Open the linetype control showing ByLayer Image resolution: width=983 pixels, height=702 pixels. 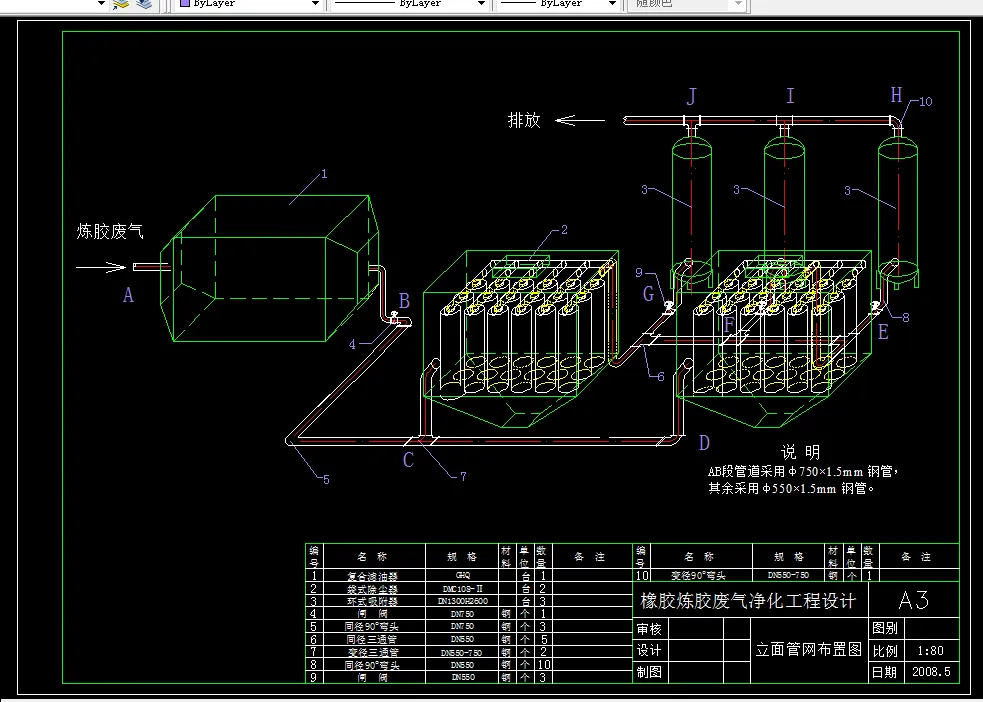click(411, 4)
